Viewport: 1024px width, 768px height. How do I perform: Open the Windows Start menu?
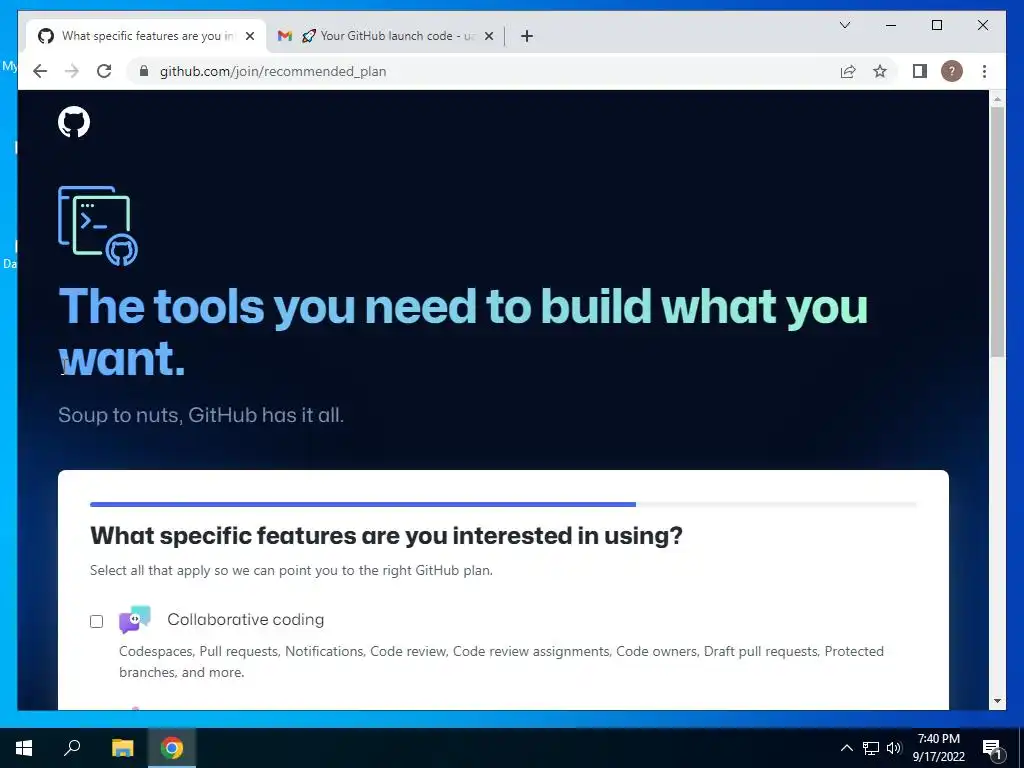24,748
